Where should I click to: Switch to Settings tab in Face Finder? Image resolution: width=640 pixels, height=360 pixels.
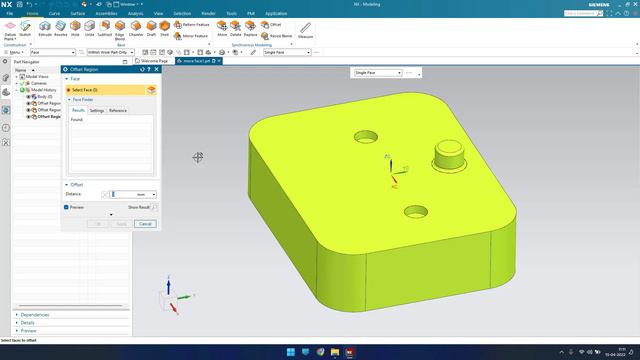tap(97, 111)
